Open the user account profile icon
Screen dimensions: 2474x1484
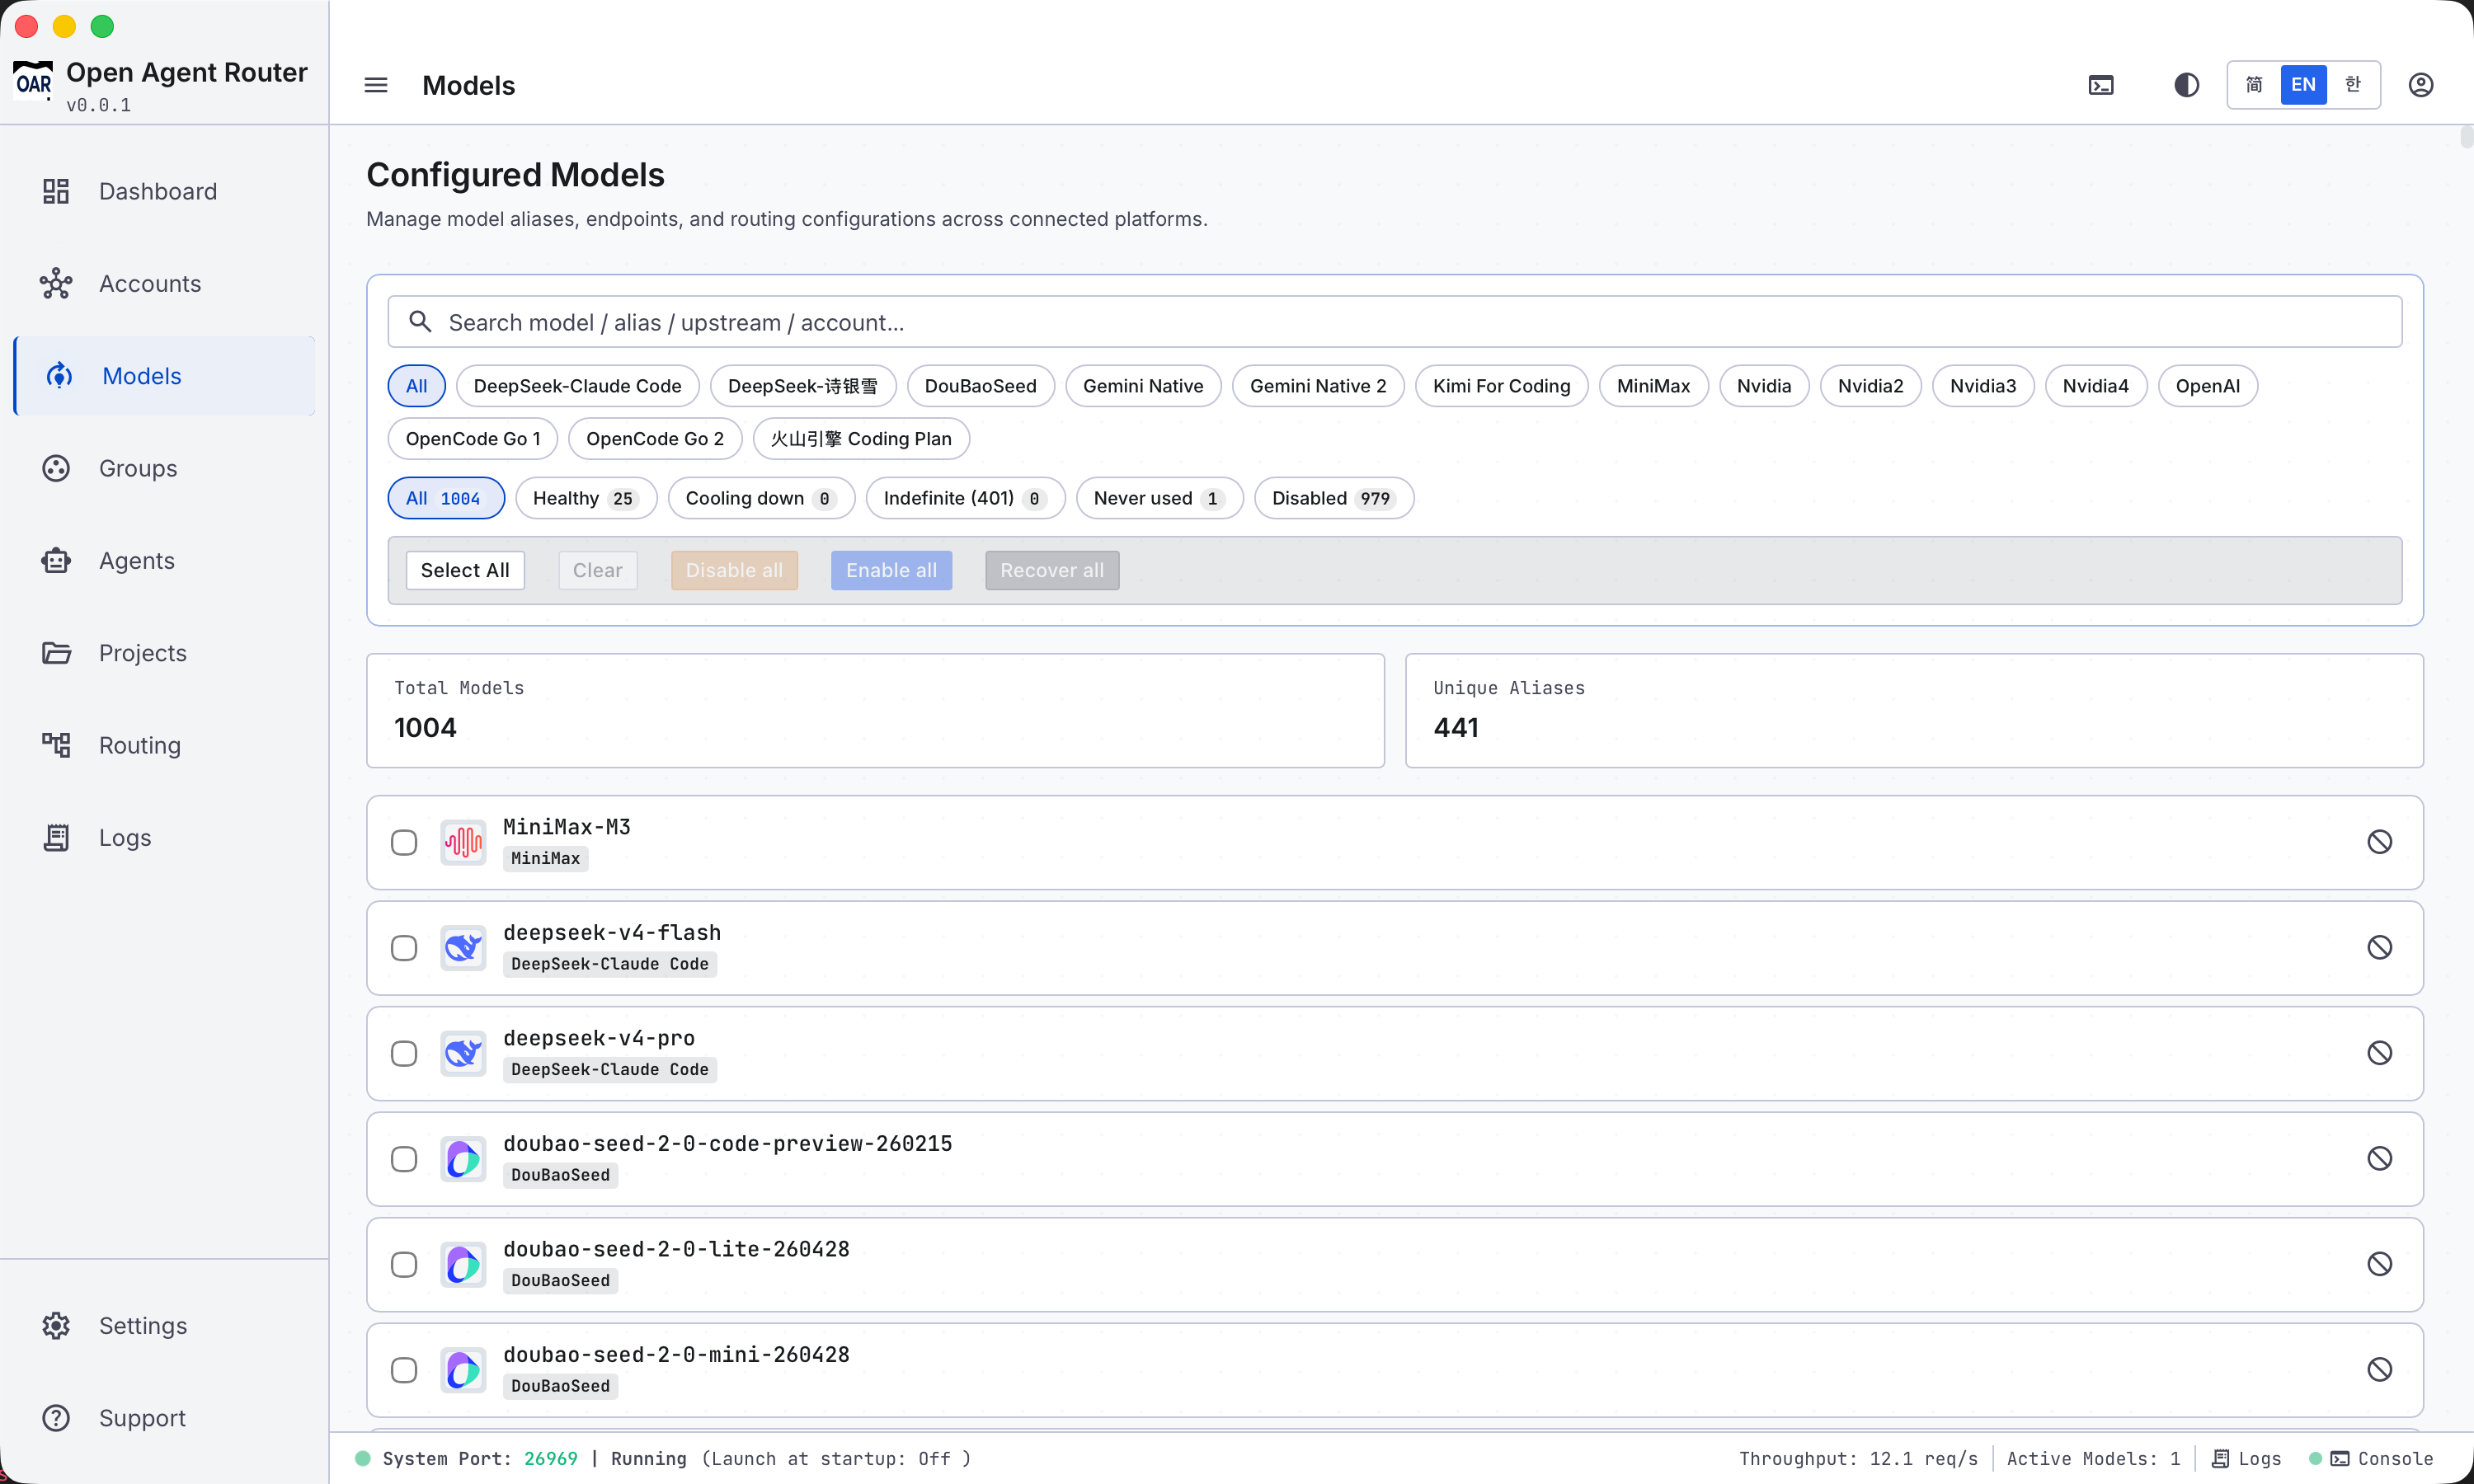tap(2421, 85)
